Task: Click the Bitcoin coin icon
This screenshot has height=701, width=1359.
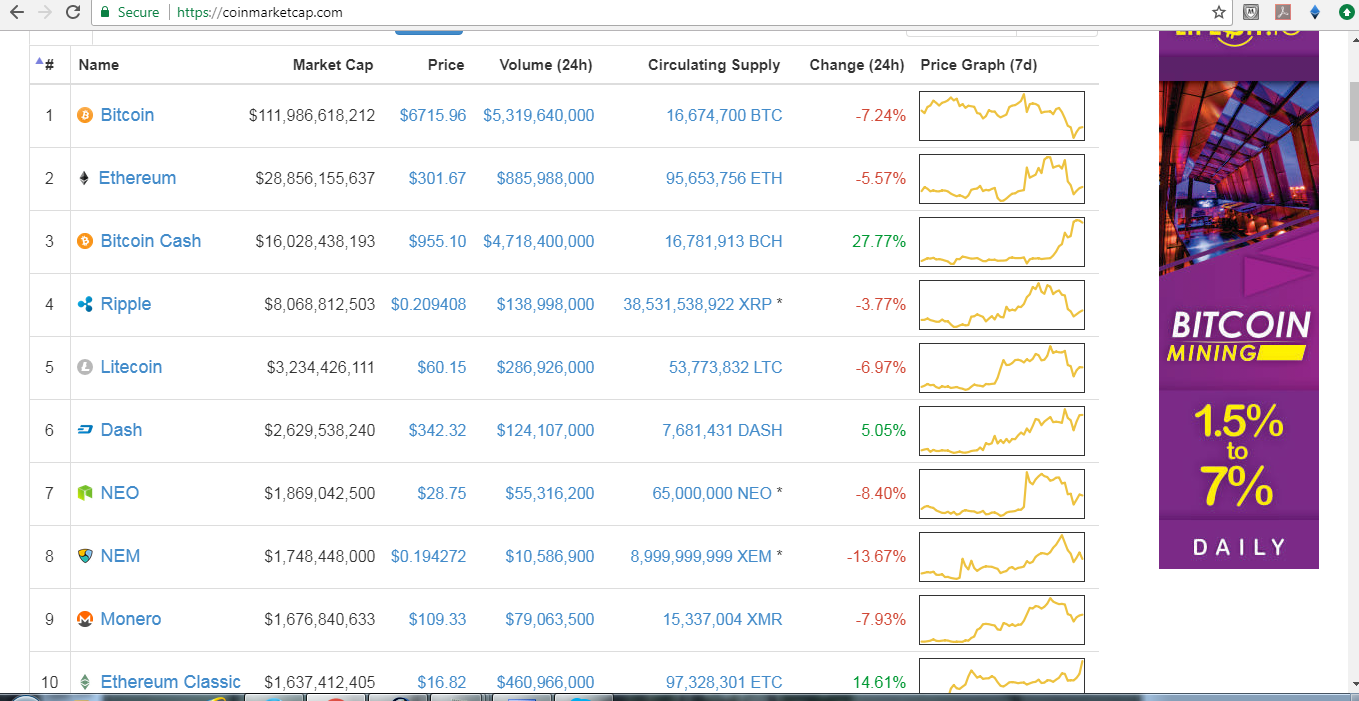Action: (x=85, y=115)
